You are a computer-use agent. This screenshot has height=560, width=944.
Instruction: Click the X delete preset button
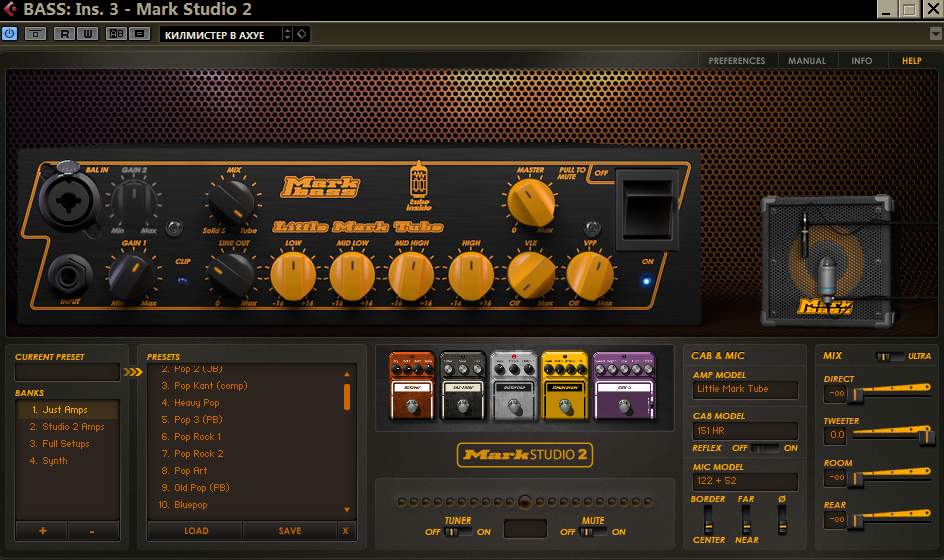coord(346,530)
